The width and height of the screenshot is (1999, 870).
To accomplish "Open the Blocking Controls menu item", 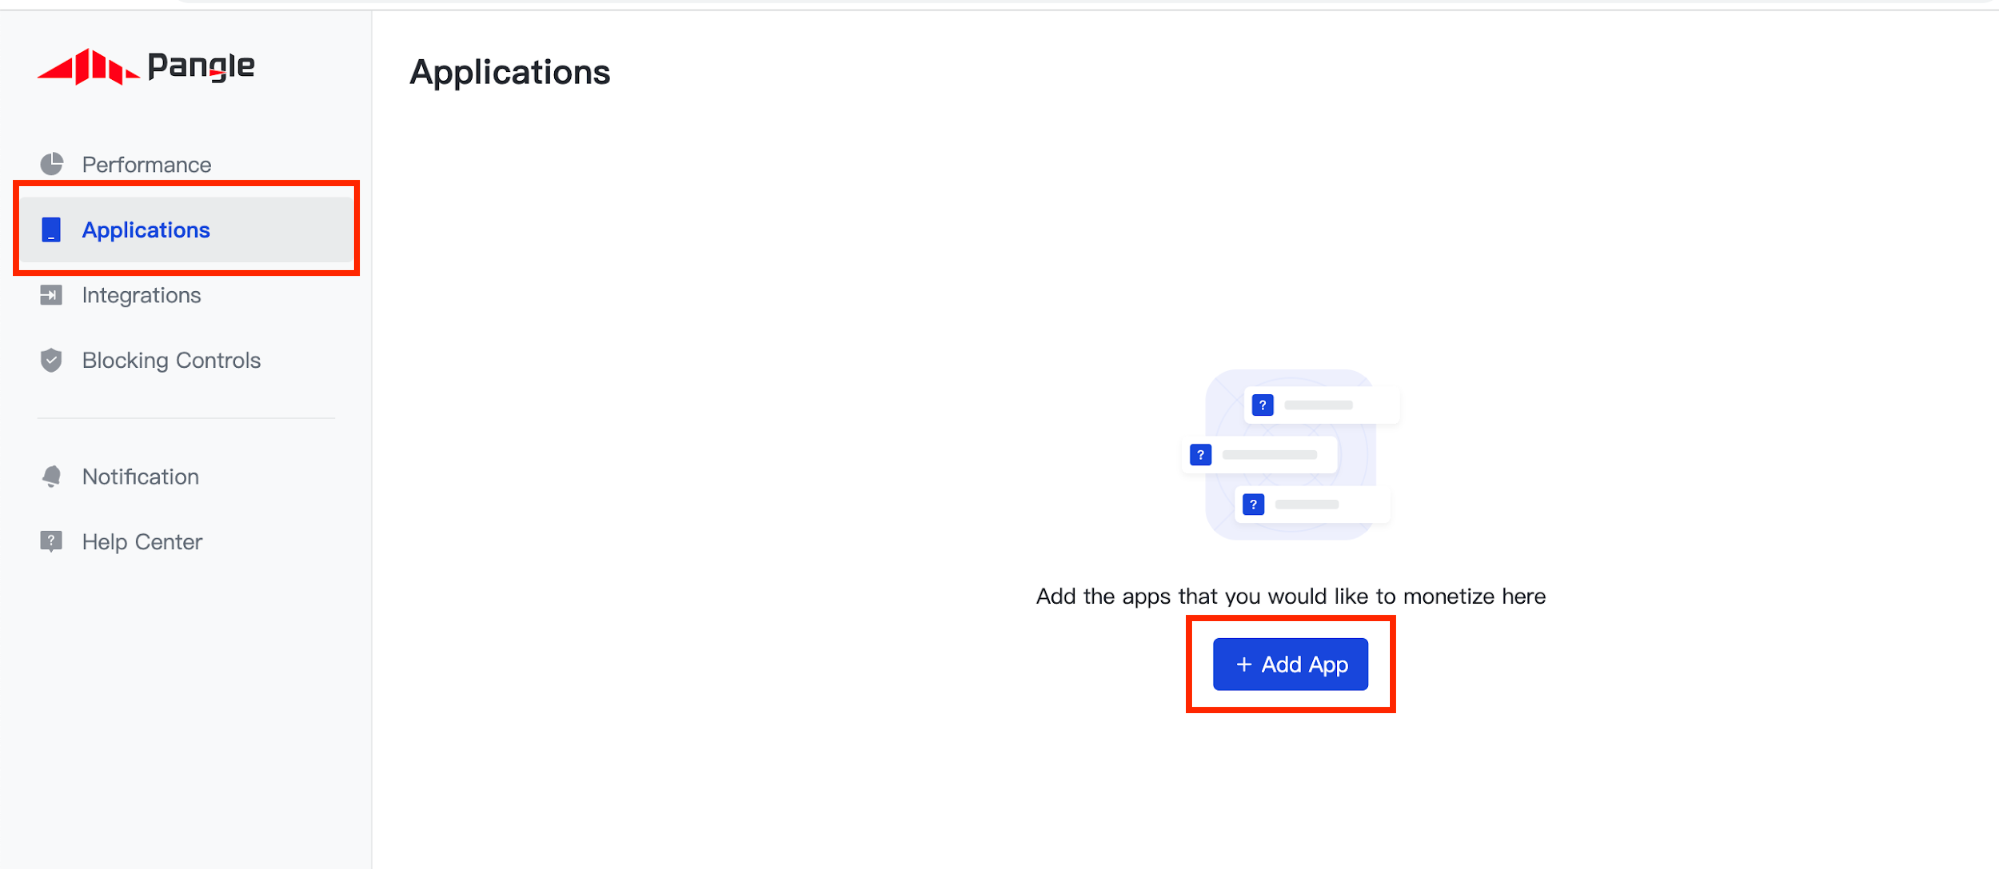I will tap(171, 360).
